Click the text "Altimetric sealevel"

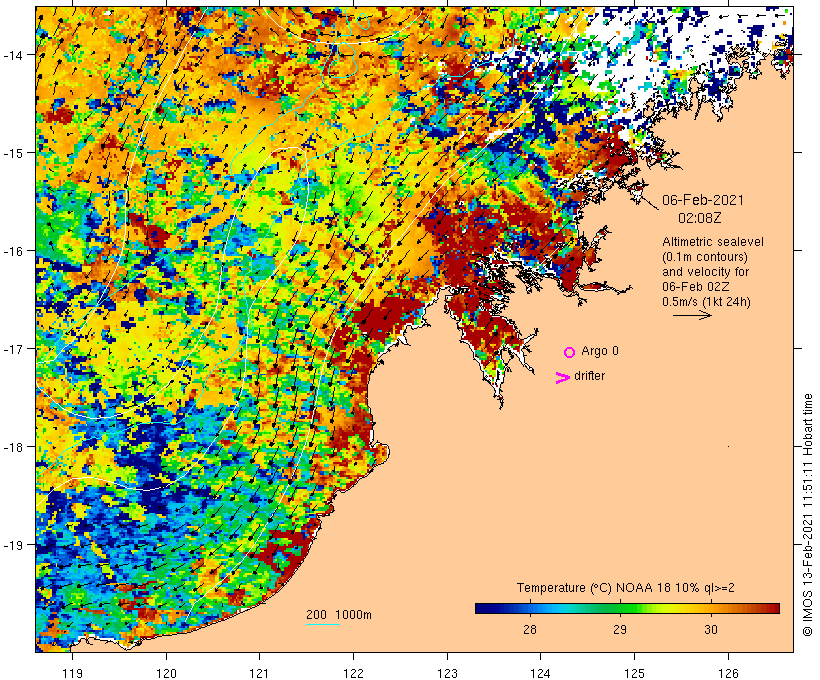click(713, 242)
